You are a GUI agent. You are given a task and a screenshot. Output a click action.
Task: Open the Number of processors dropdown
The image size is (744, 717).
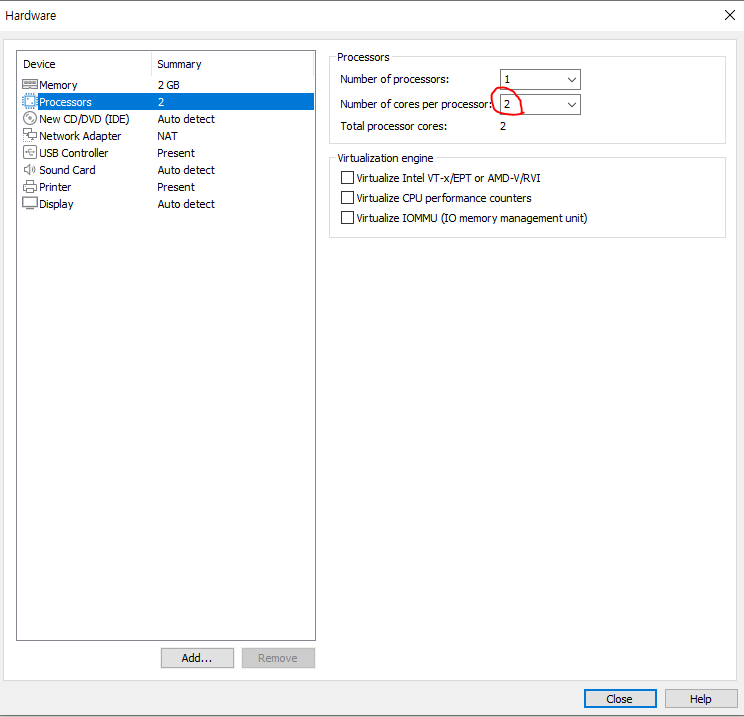540,79
